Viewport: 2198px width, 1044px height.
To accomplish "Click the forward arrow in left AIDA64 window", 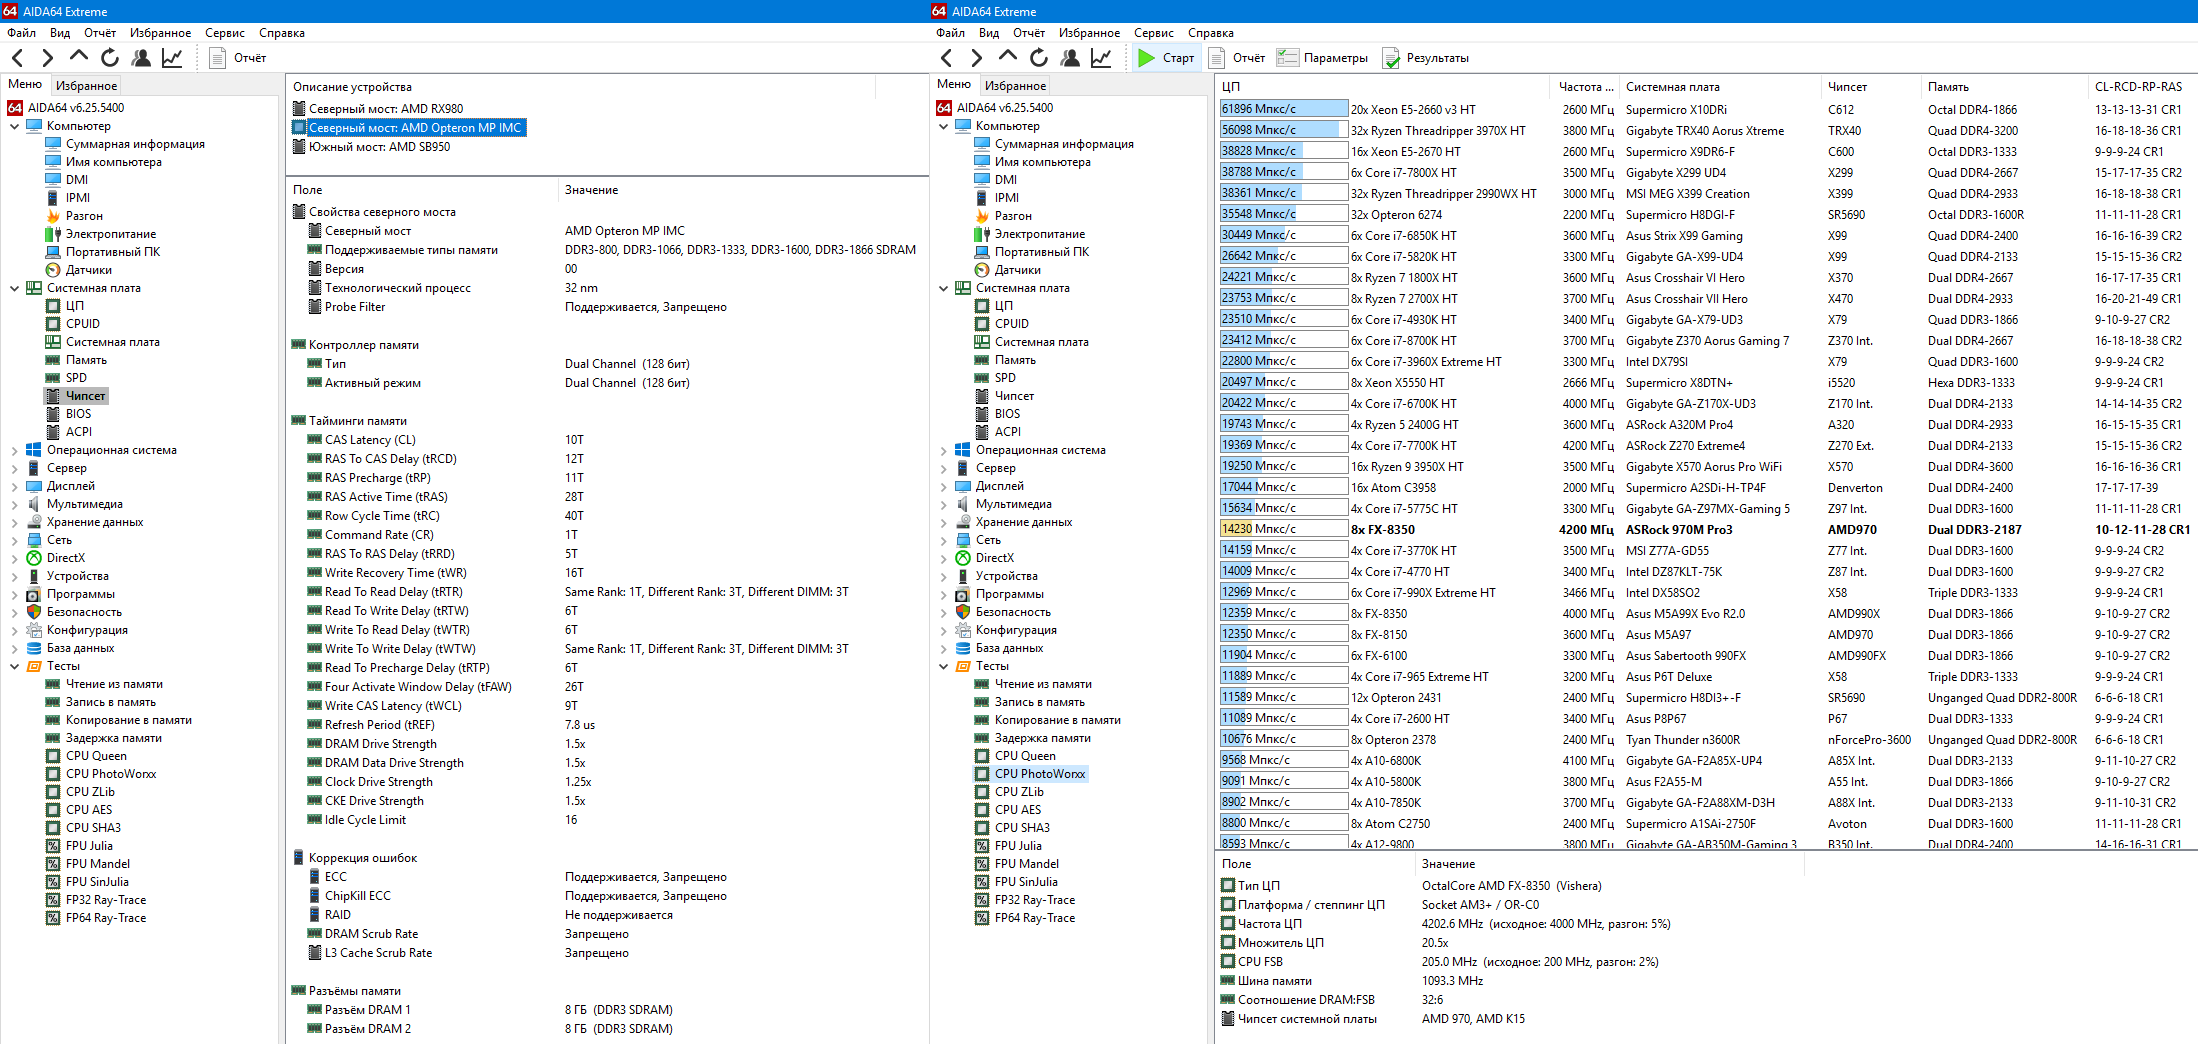I will (x=47, y=58).
